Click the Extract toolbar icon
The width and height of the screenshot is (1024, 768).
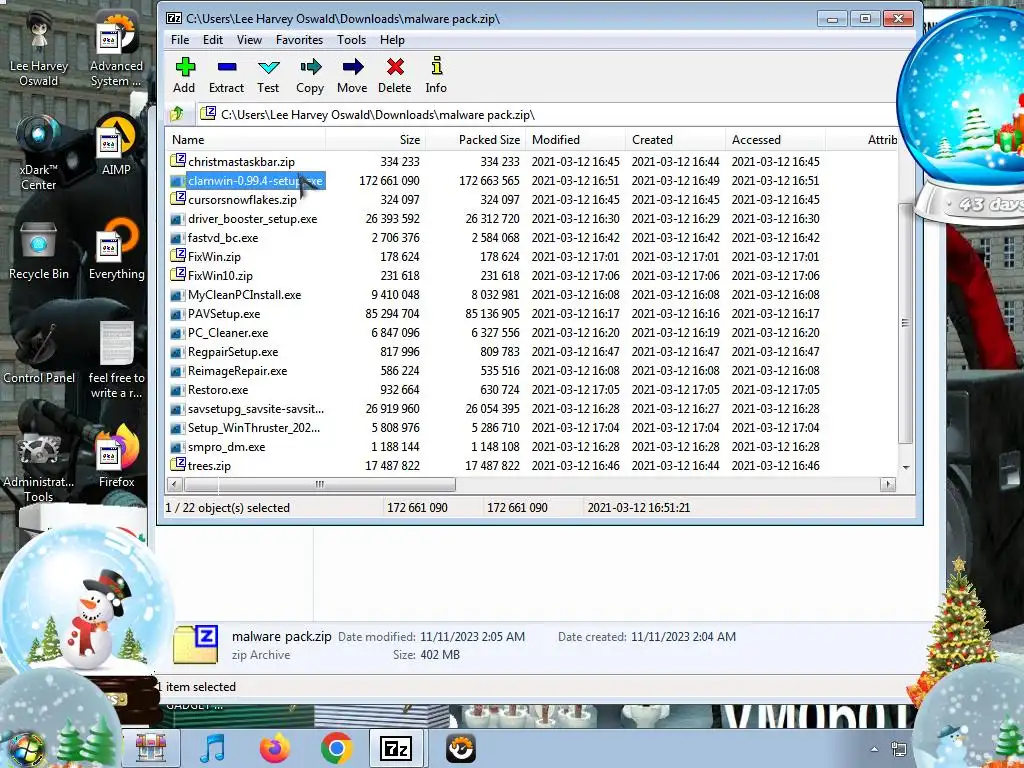pos(227,67)
